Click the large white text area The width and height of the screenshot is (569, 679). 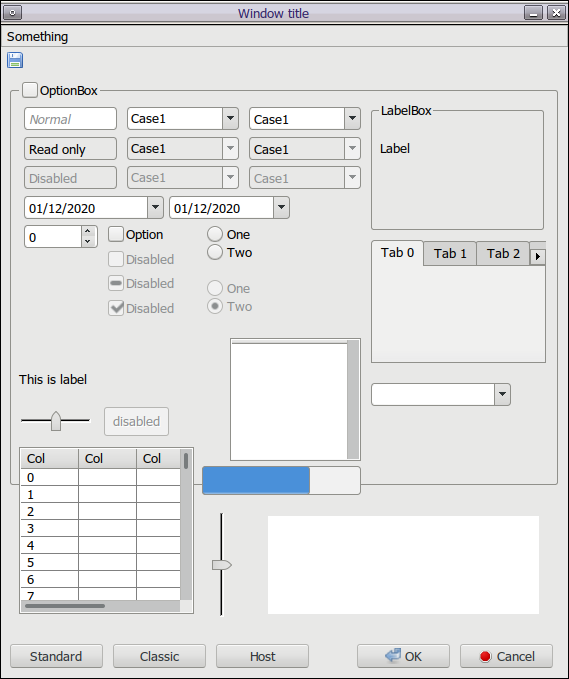403,565
